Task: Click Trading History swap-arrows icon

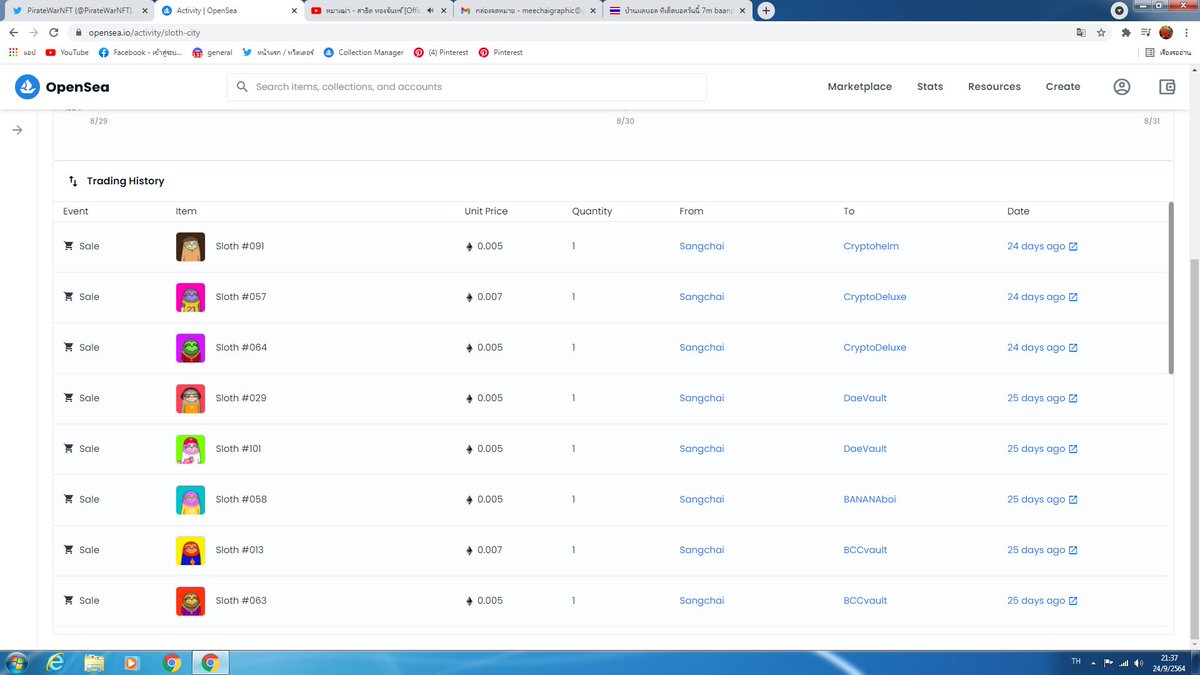Action: (73, 181)
